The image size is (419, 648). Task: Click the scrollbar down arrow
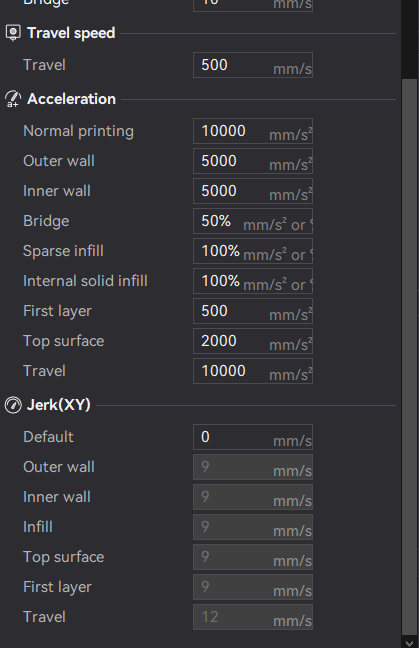[x=410, y=643]
